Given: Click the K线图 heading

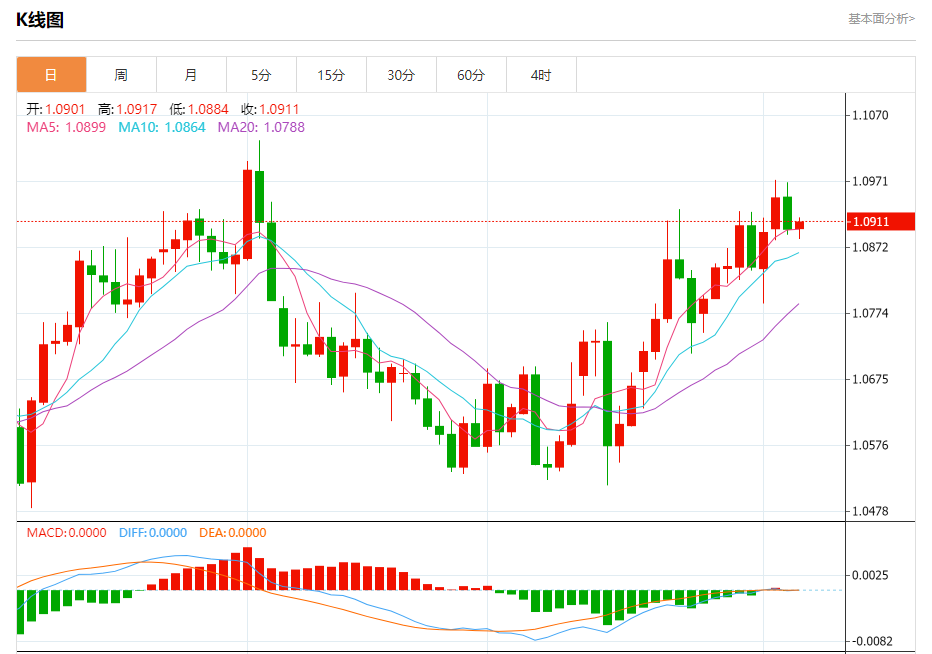Looking at the screenshot, I should tap(40, 20).
